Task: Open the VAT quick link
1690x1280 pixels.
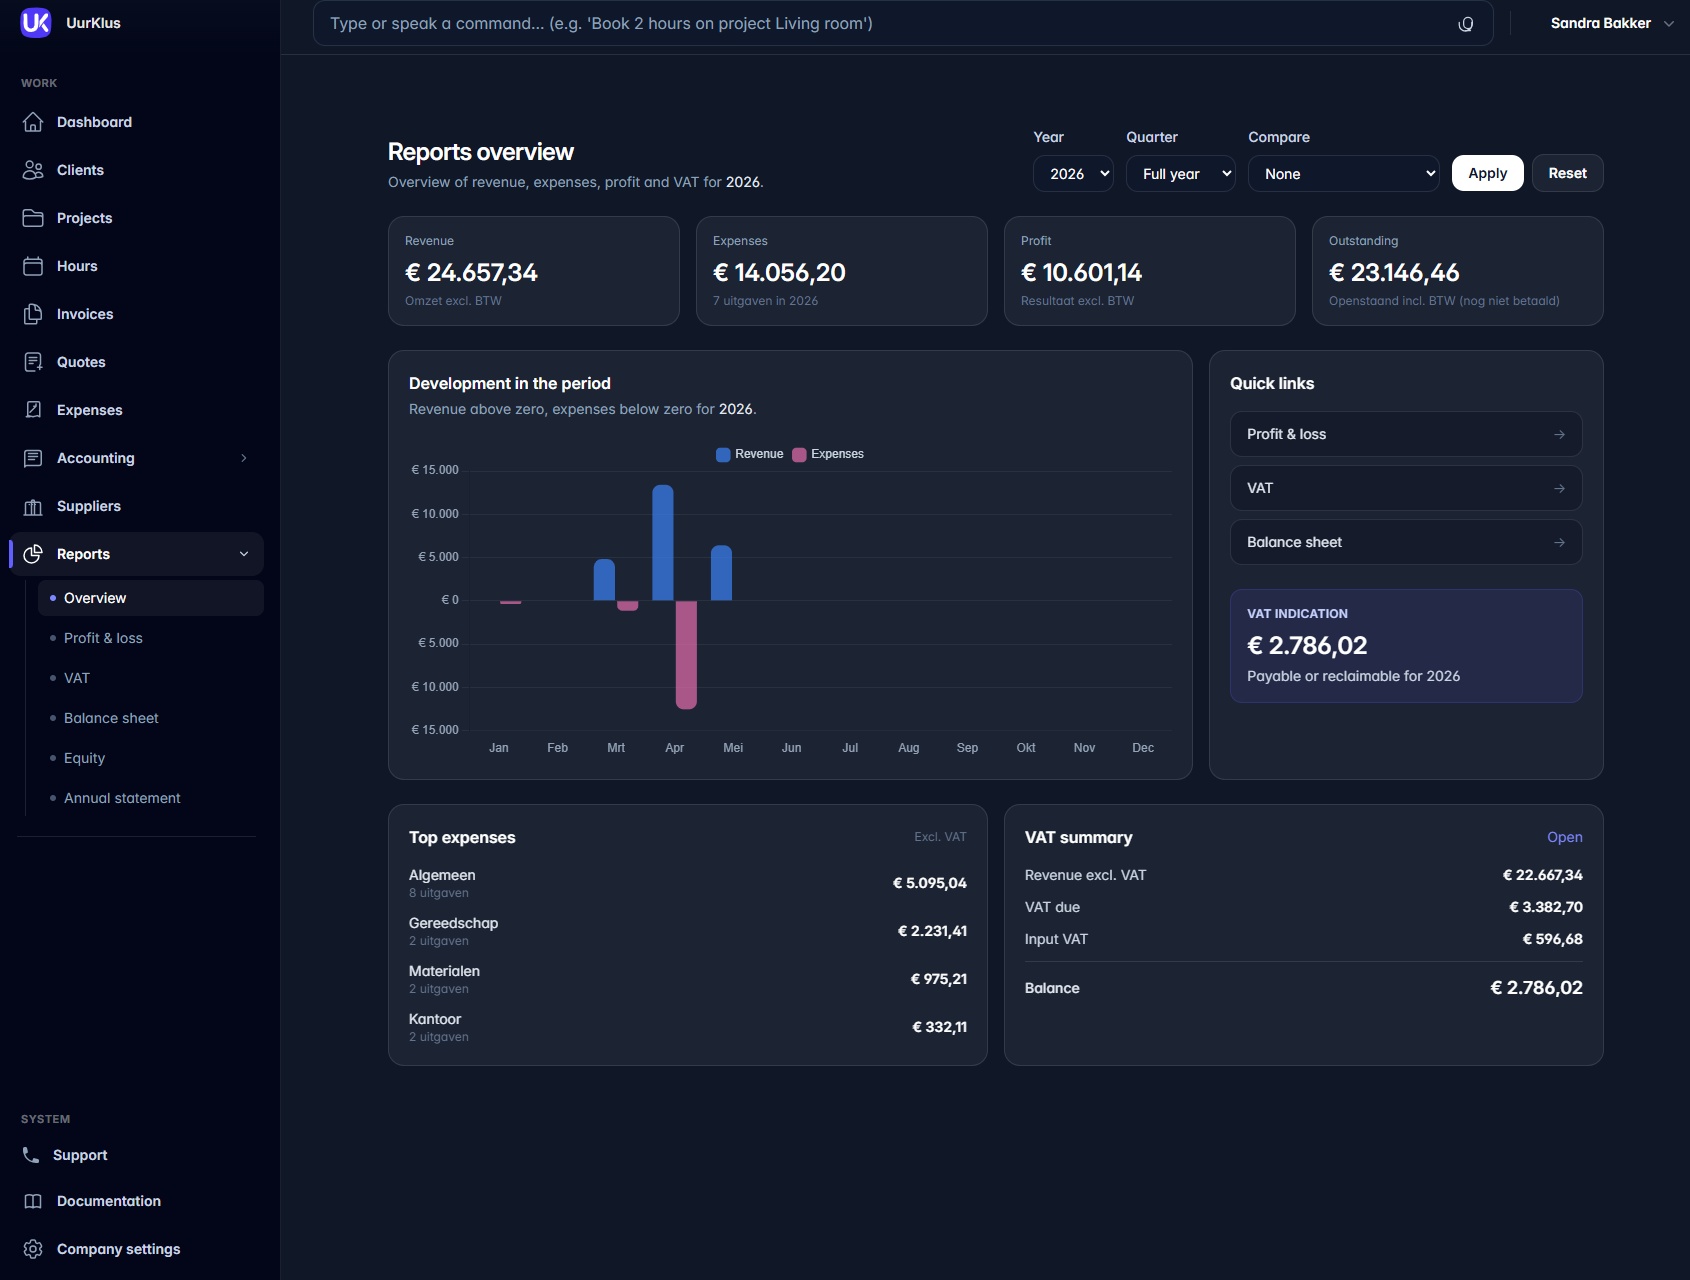Action: coord(1406,488)
